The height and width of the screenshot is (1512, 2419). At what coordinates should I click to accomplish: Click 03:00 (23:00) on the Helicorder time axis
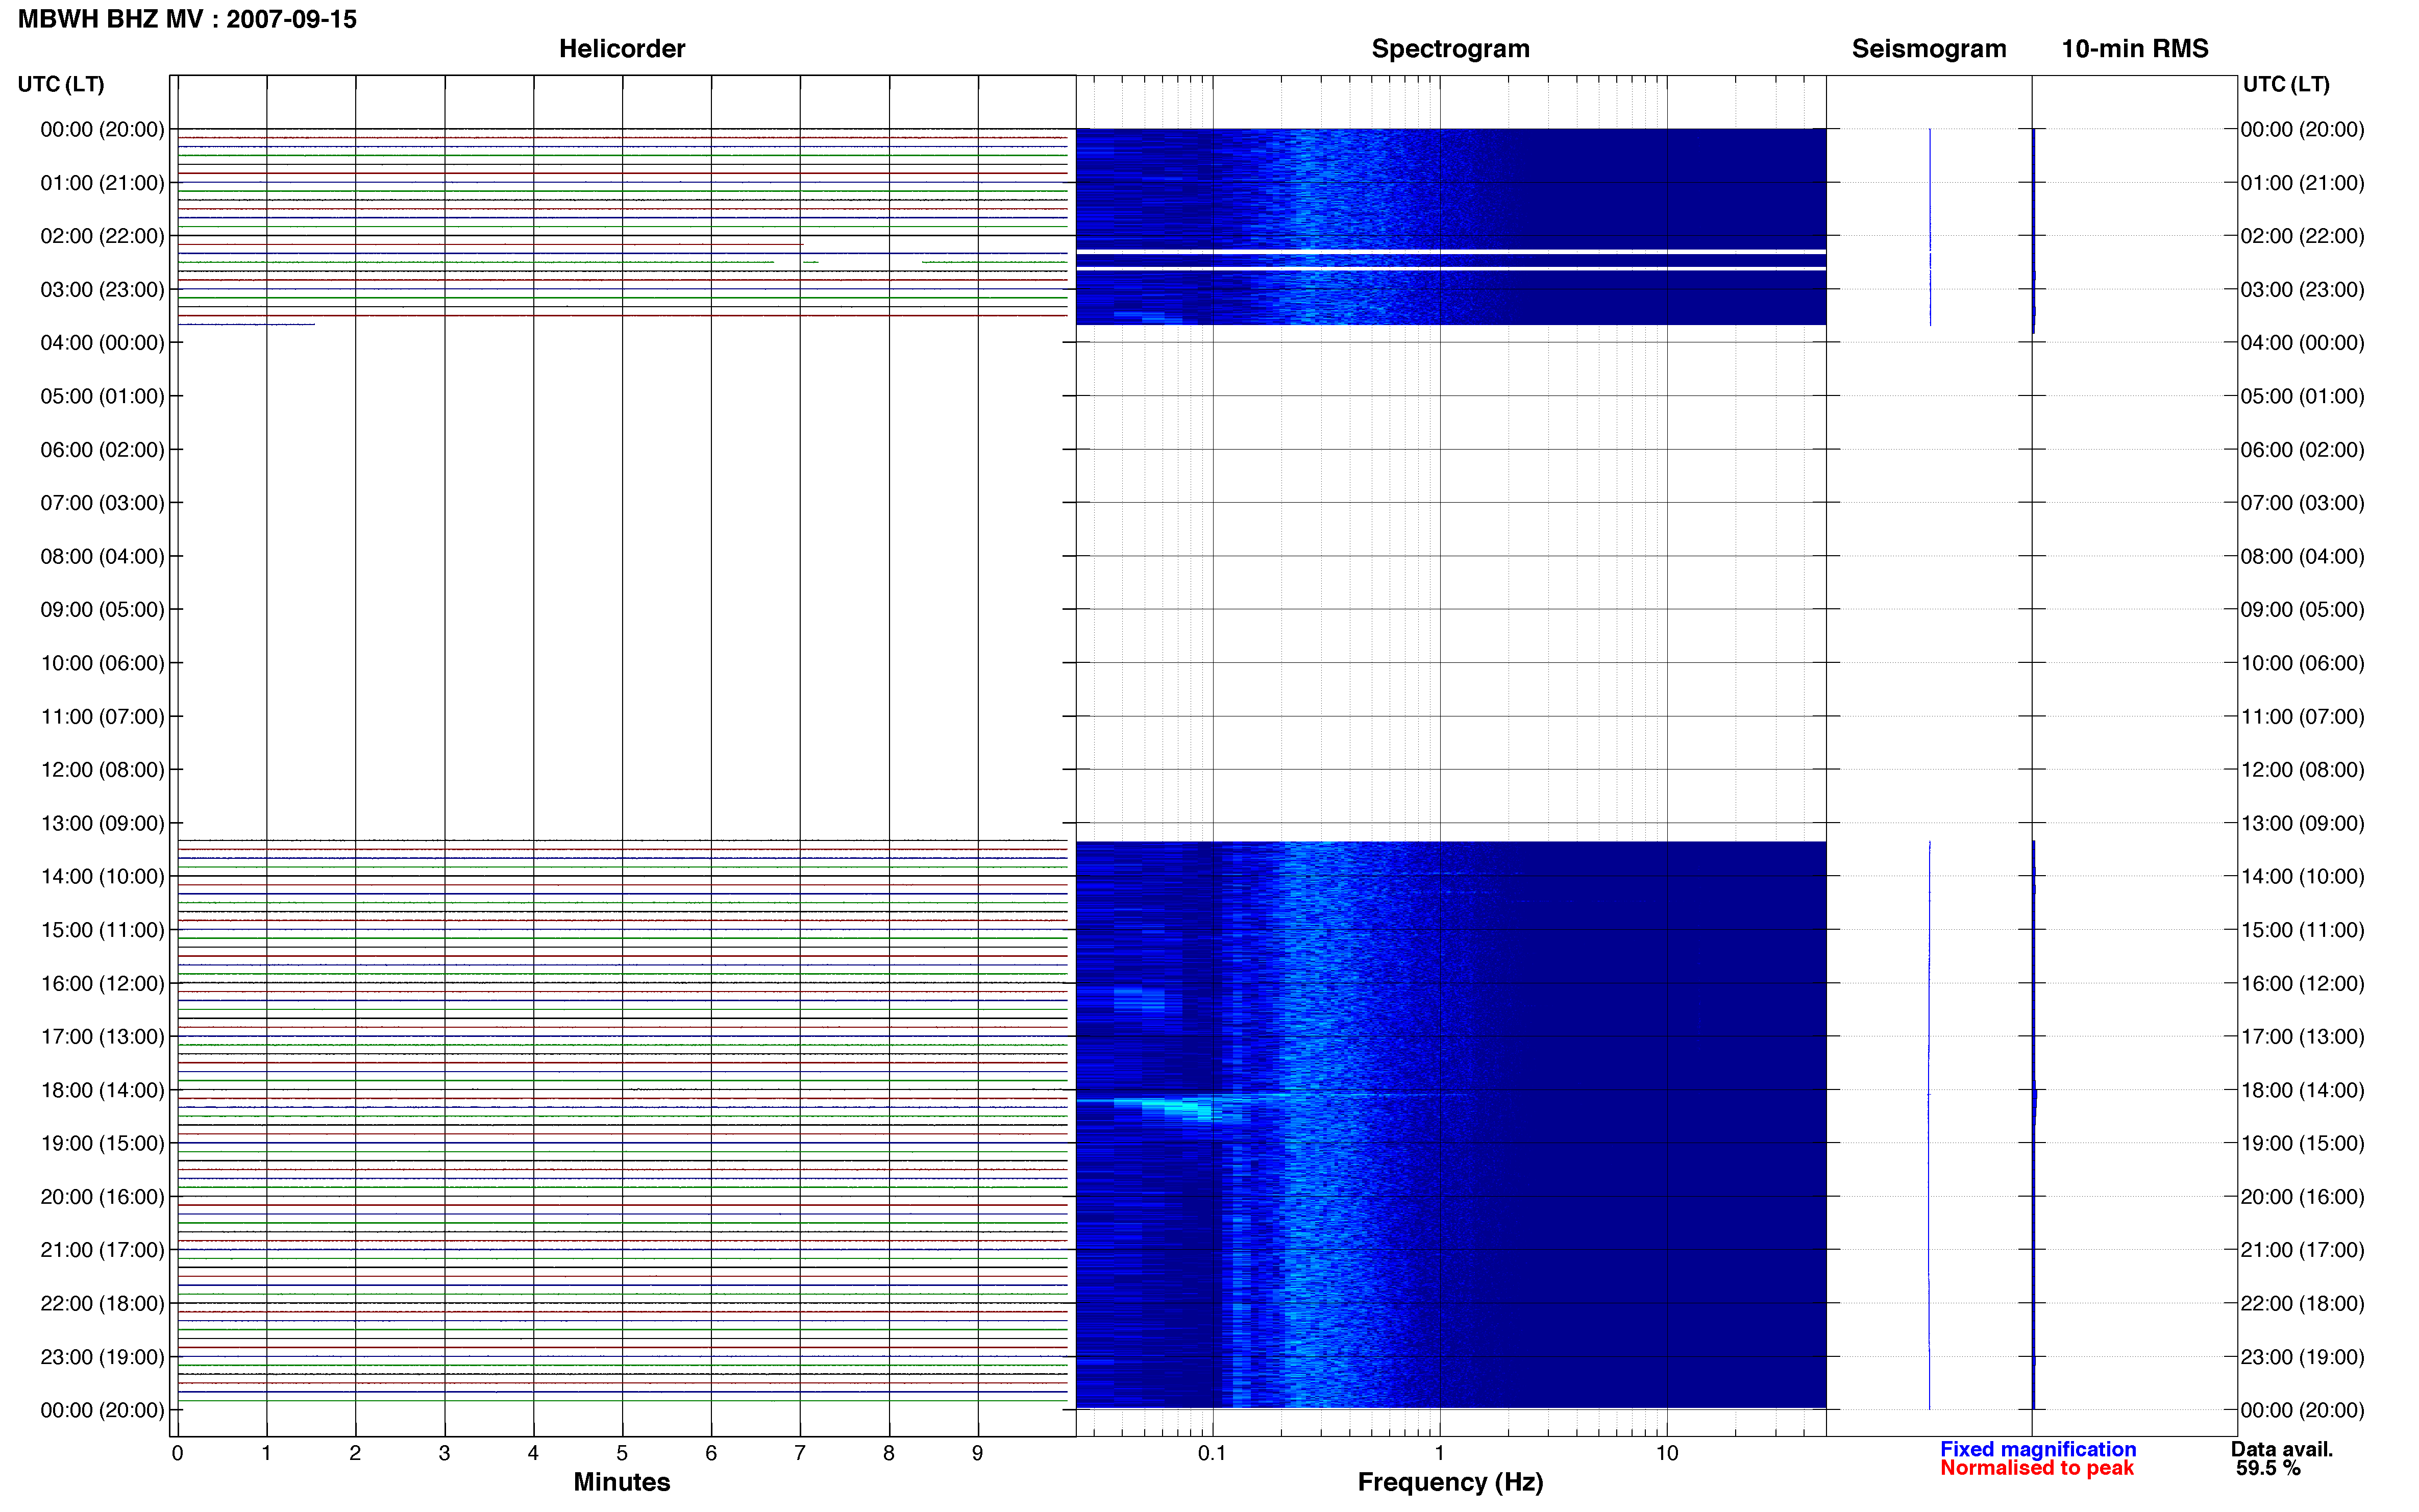102,290
